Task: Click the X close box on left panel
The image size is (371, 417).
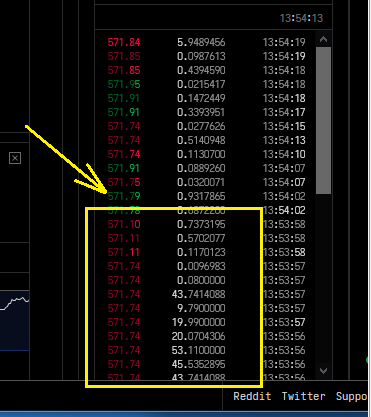Action: [x=15, y=158]
